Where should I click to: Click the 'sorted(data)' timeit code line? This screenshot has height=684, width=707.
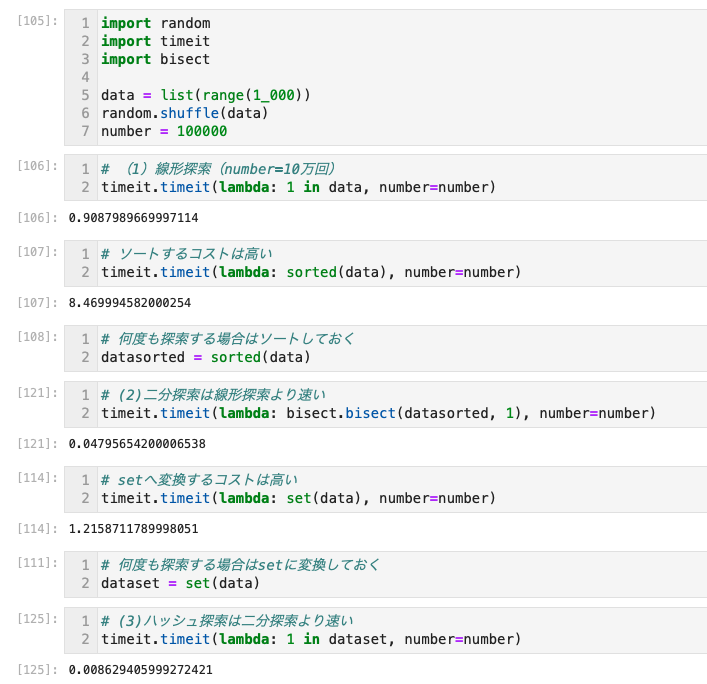[x=311, y=272]
